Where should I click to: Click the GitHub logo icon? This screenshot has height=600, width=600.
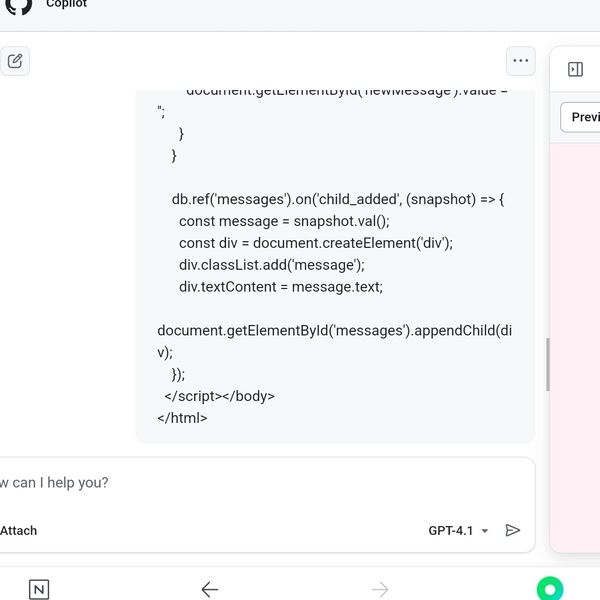(x=18, y=6)
